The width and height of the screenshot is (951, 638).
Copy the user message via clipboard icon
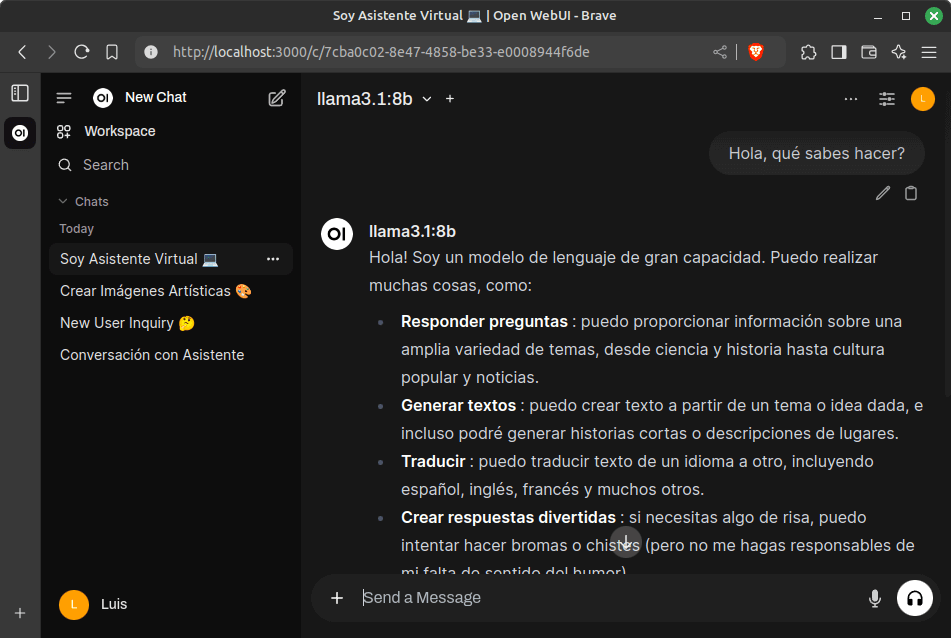tap(911, 194)
